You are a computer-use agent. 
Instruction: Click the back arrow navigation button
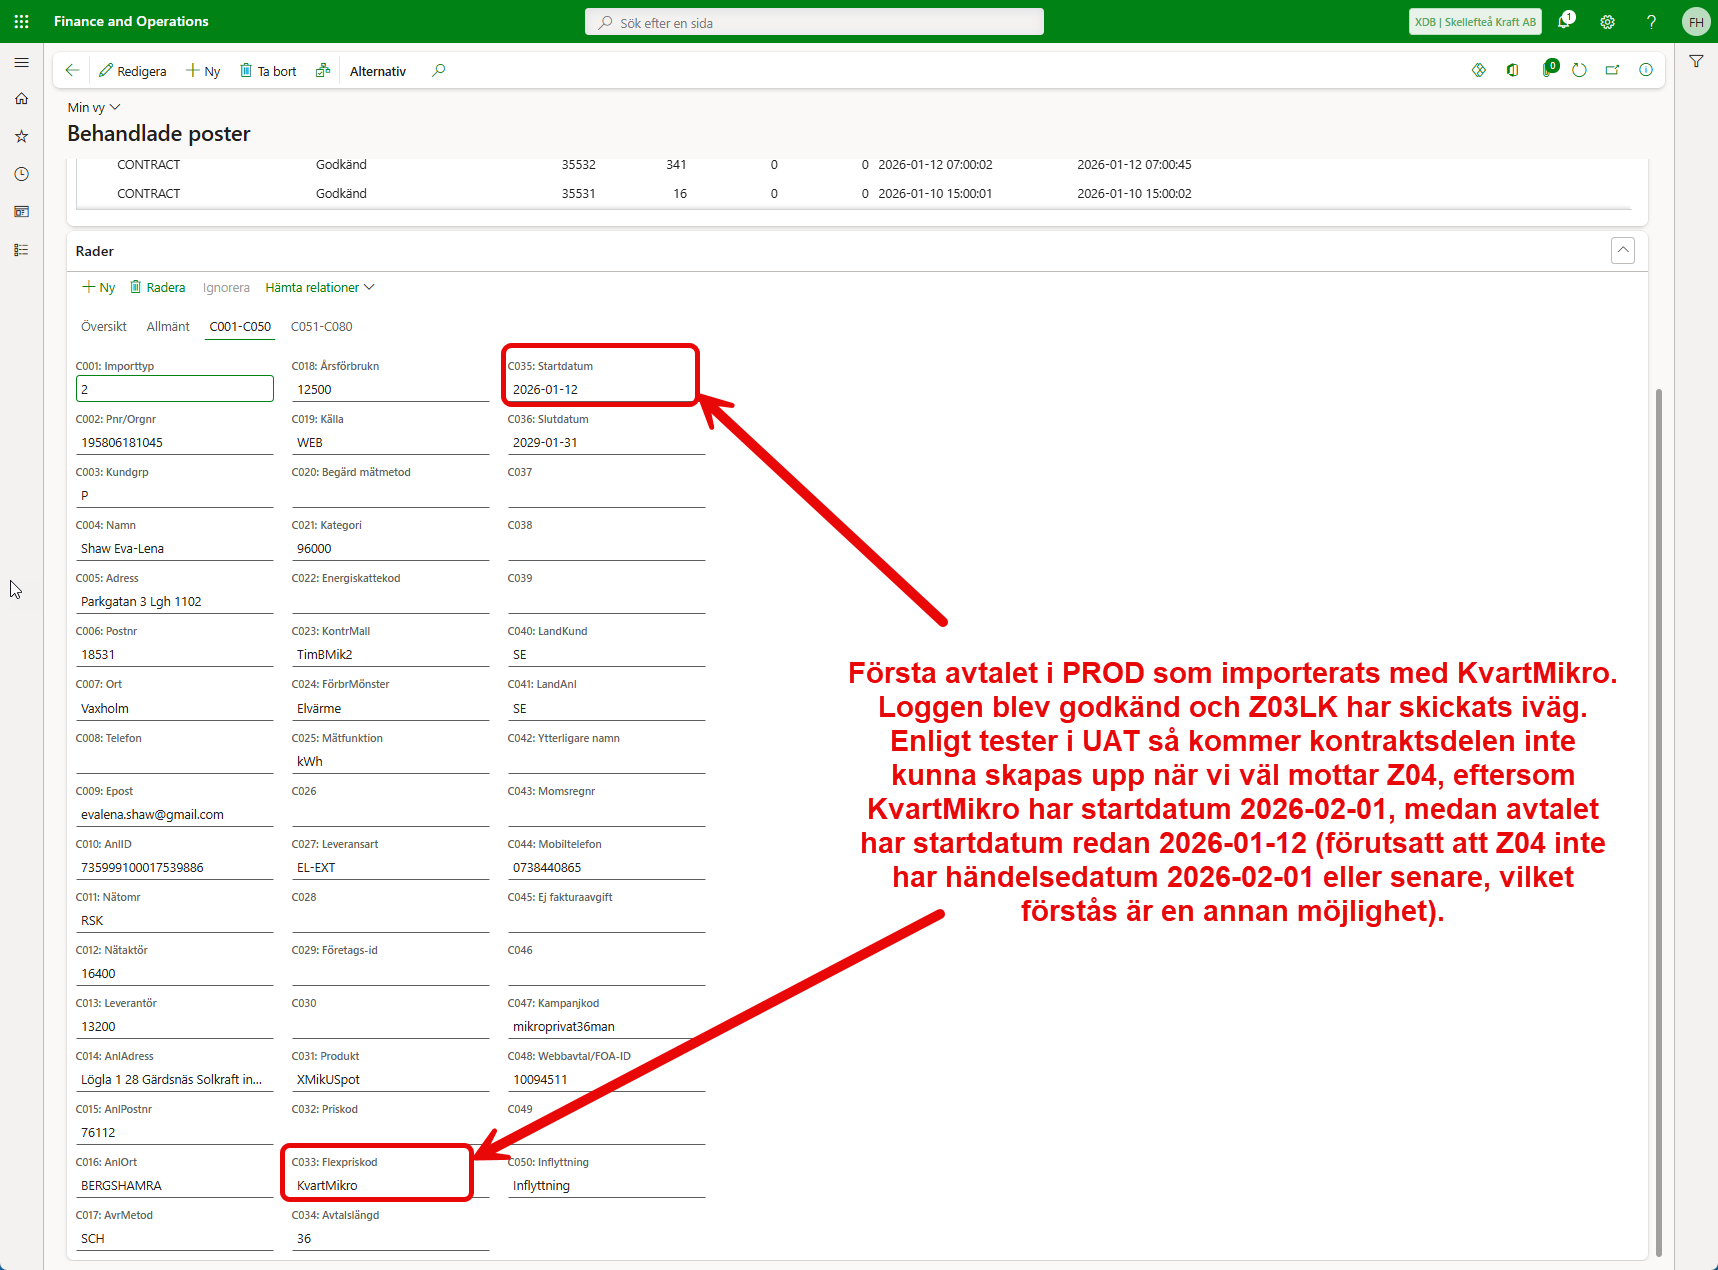point(72,70)
